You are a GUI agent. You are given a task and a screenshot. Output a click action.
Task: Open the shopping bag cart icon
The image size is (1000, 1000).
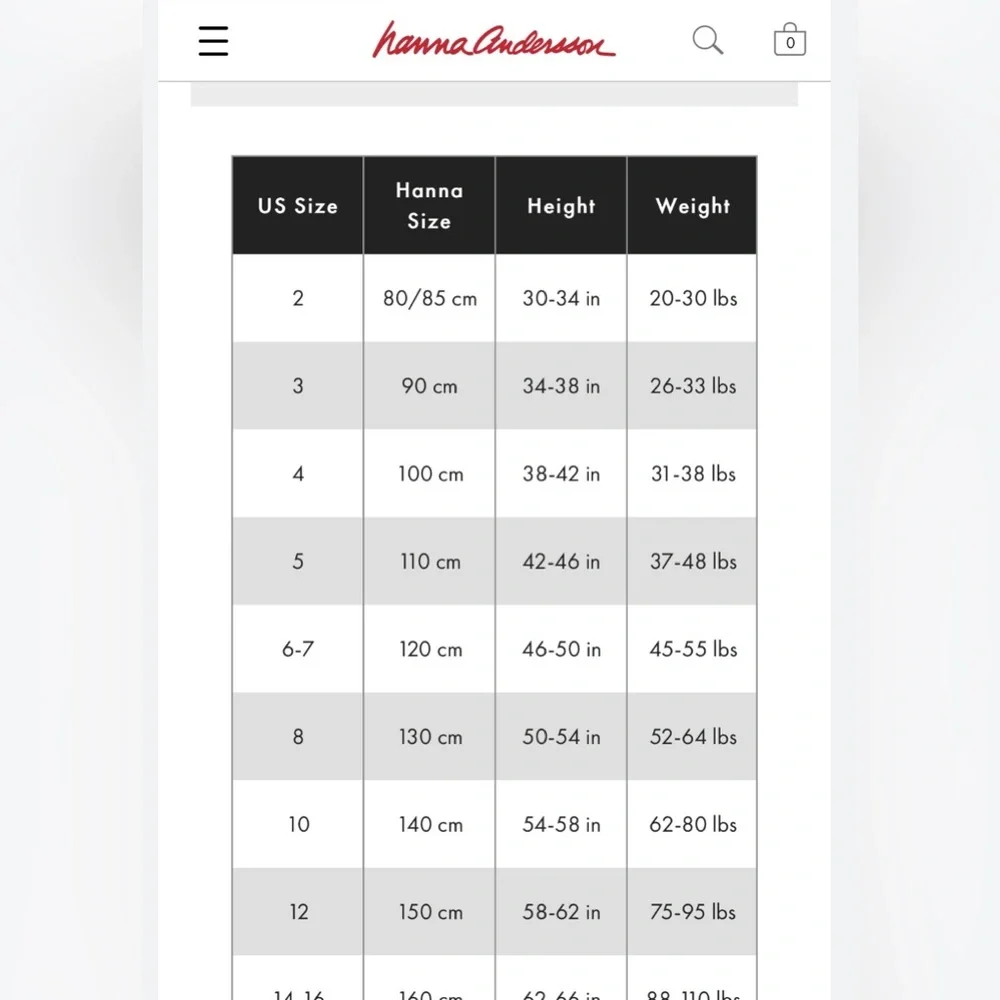pos(790,40)
